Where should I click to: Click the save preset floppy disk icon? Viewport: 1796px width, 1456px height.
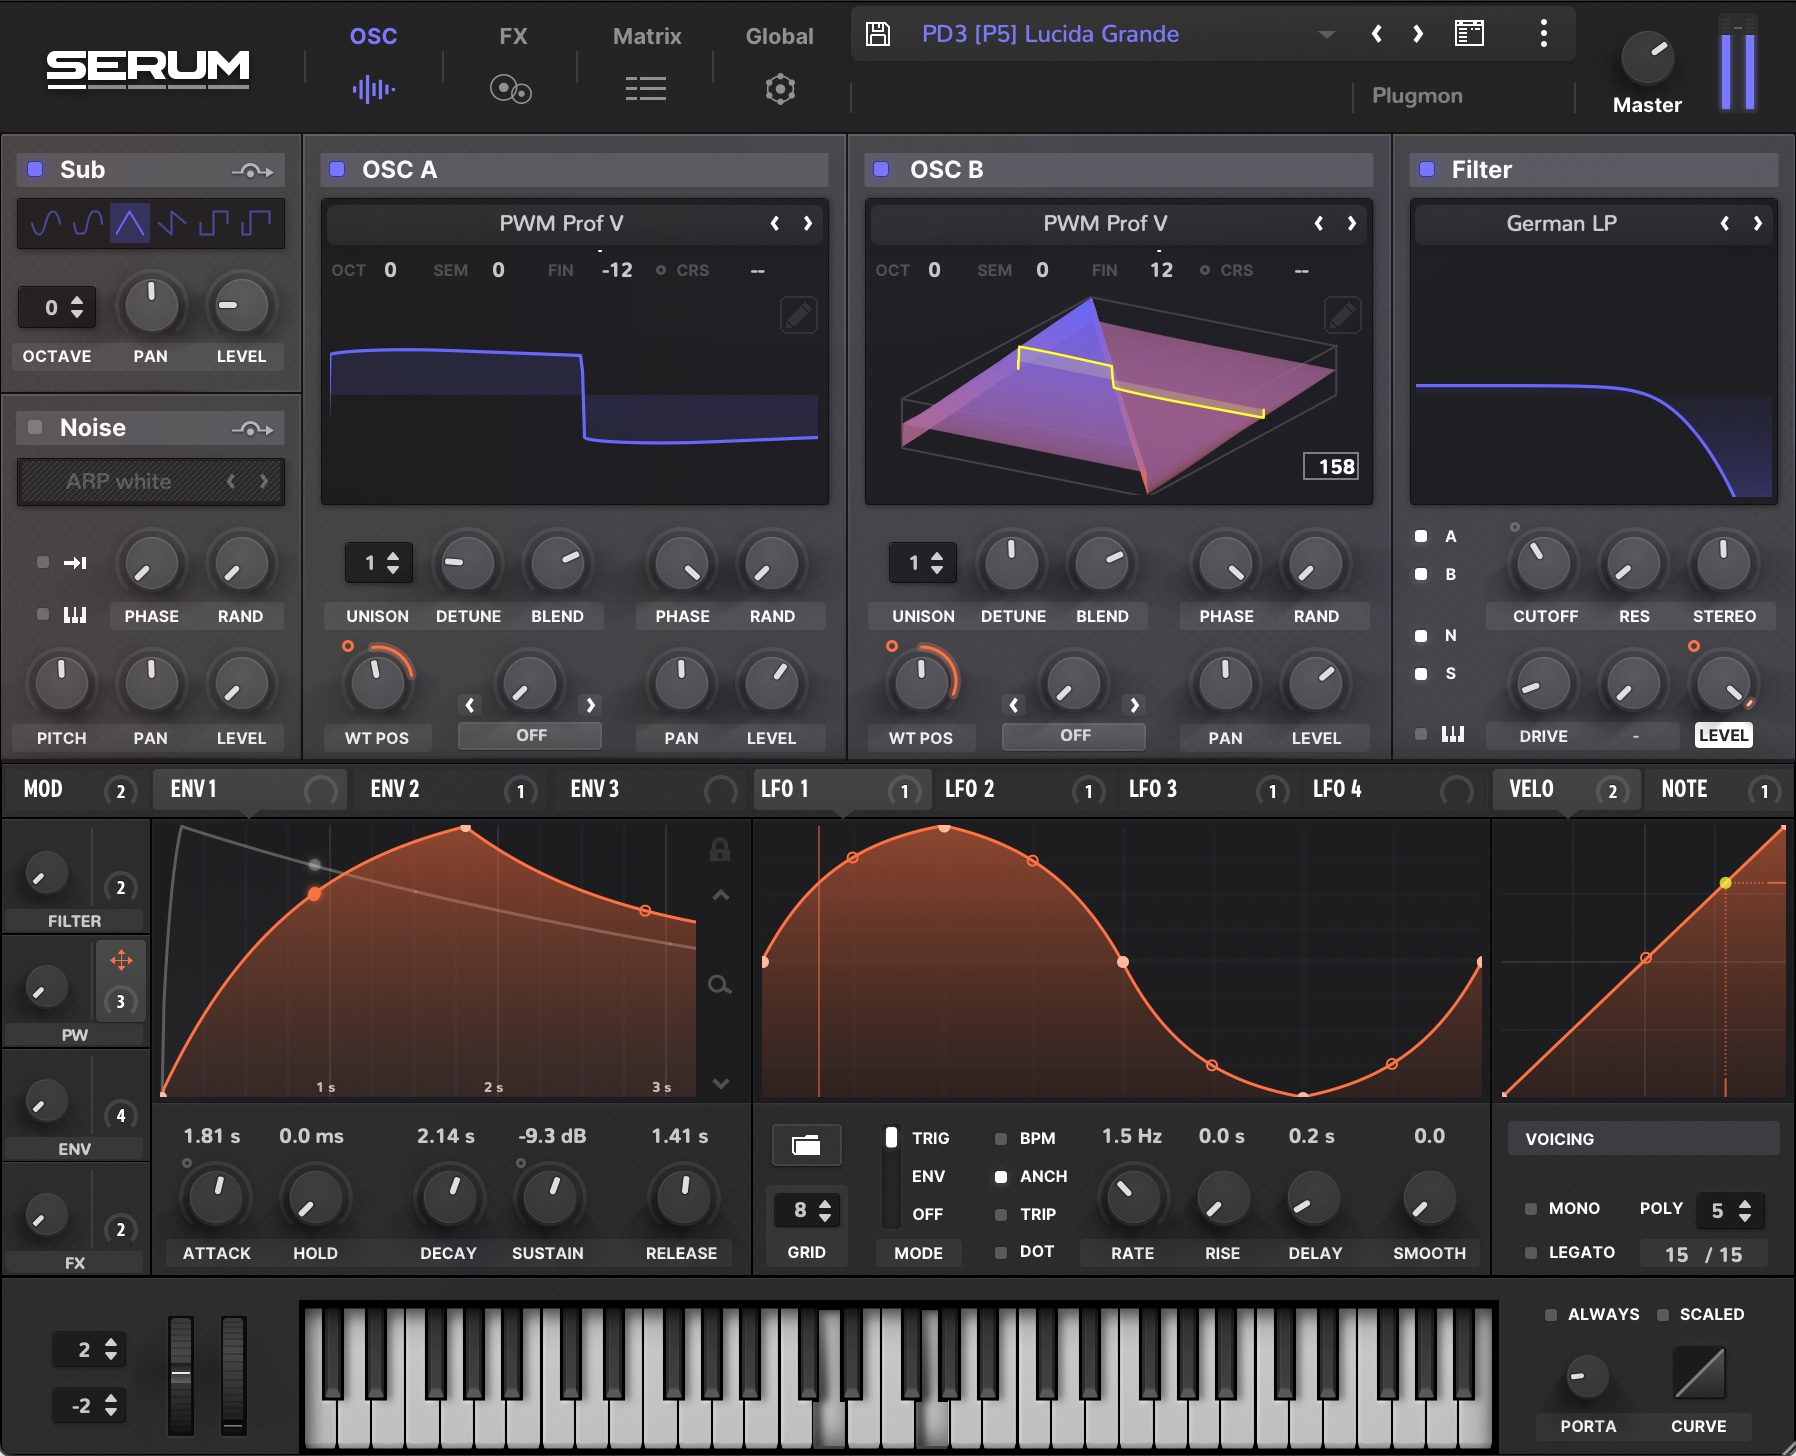tap(877, 34)
